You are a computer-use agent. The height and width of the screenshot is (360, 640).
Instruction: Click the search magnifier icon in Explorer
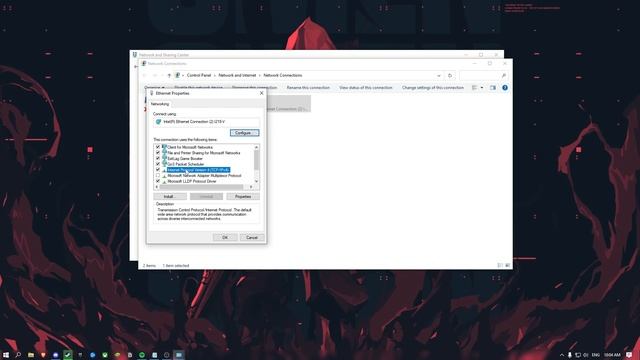click(x=504, y=76)
